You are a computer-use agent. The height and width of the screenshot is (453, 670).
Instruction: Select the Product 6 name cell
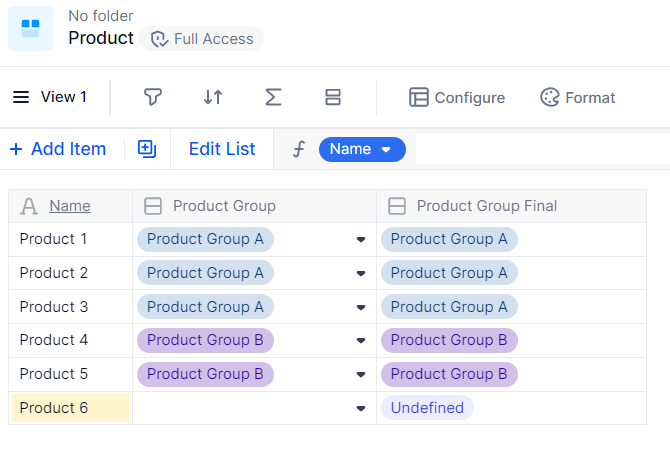coord(70,408)
